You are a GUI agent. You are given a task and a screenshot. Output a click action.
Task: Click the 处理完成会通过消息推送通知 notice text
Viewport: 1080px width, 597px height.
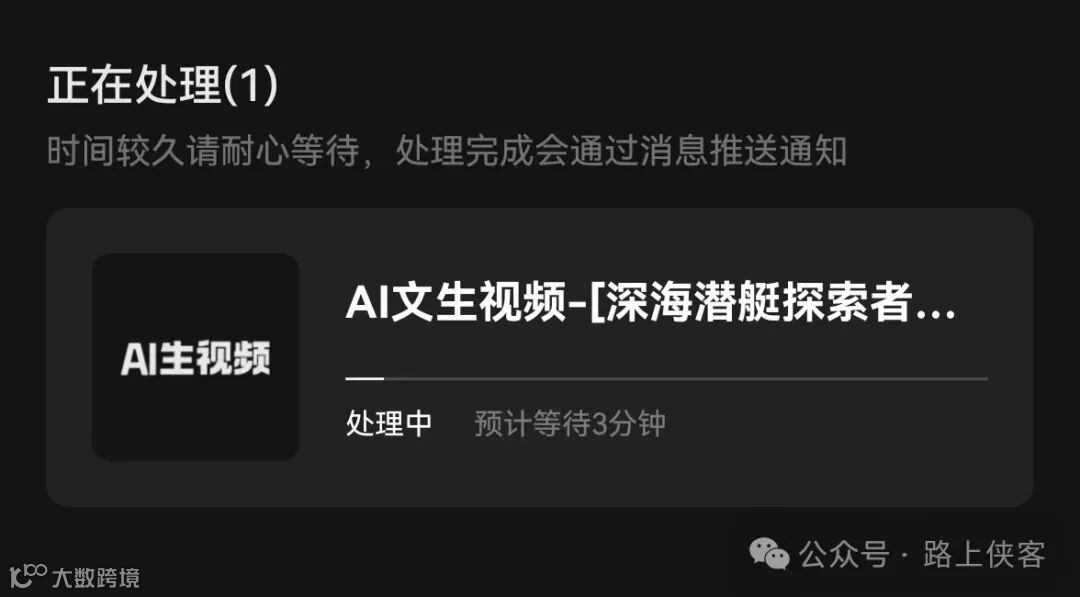[621, 151]
